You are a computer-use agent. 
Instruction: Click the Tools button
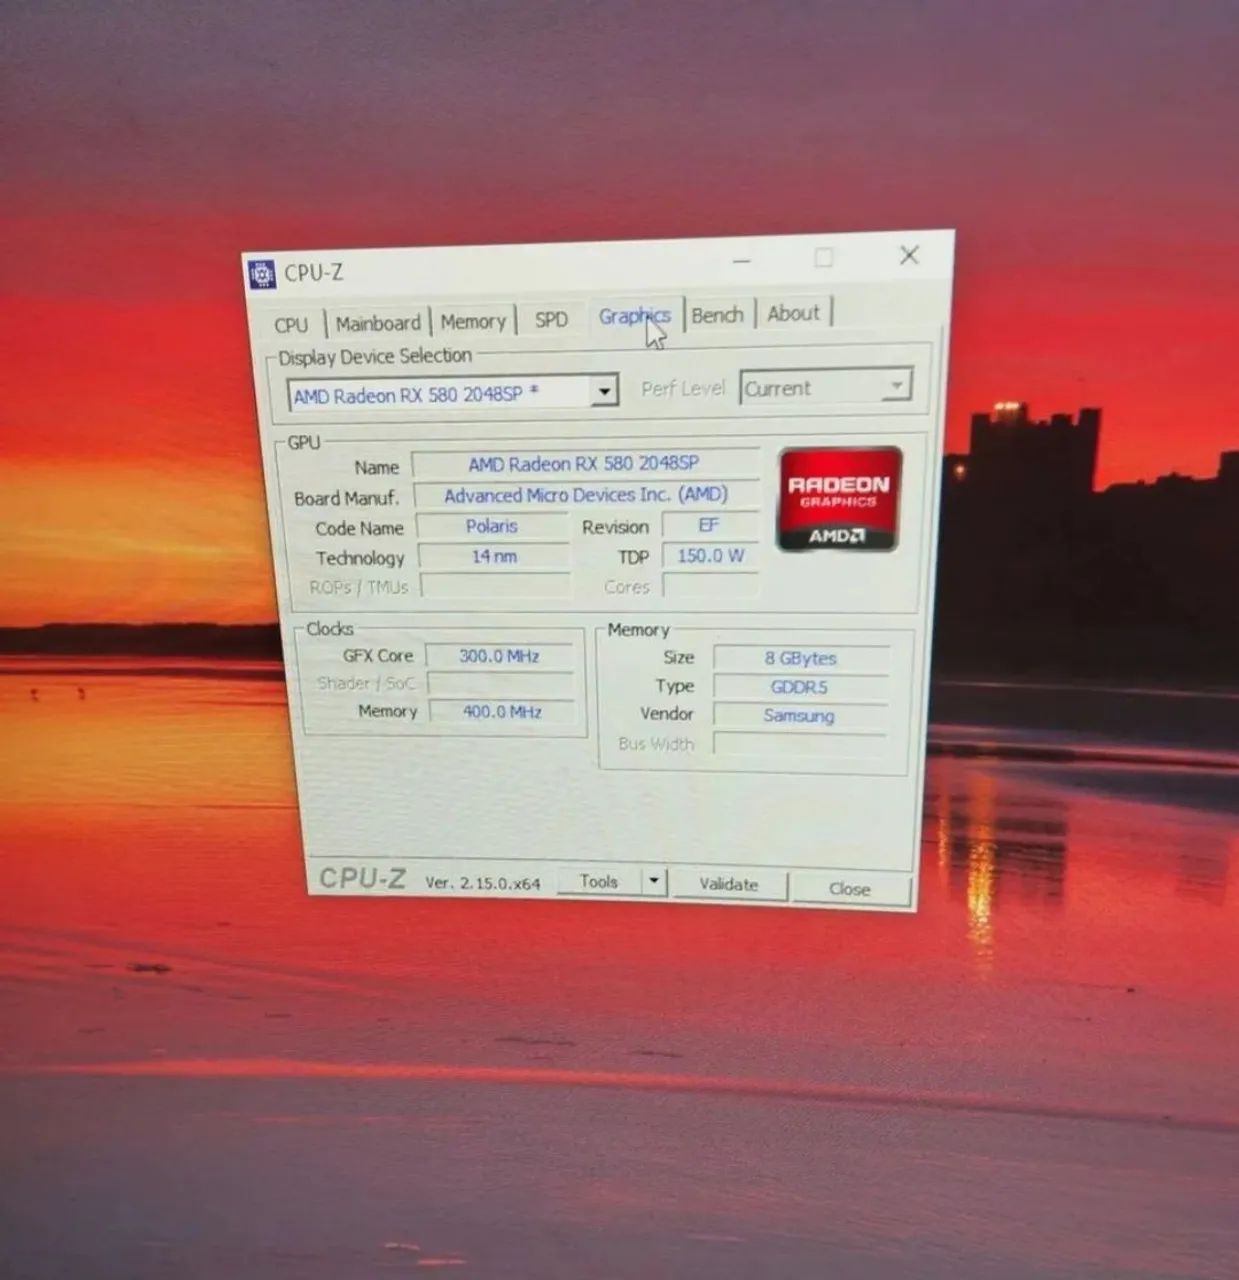click(599, 881)
